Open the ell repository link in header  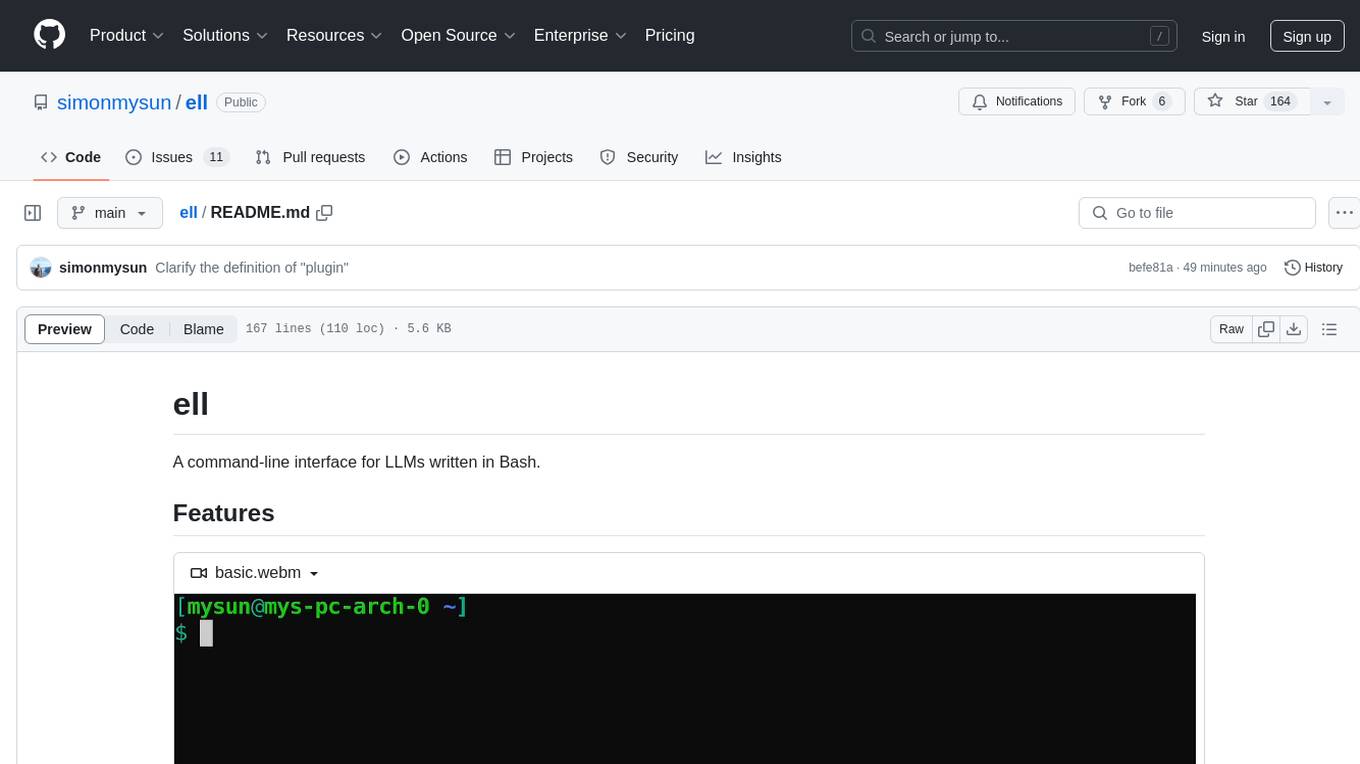196,102
